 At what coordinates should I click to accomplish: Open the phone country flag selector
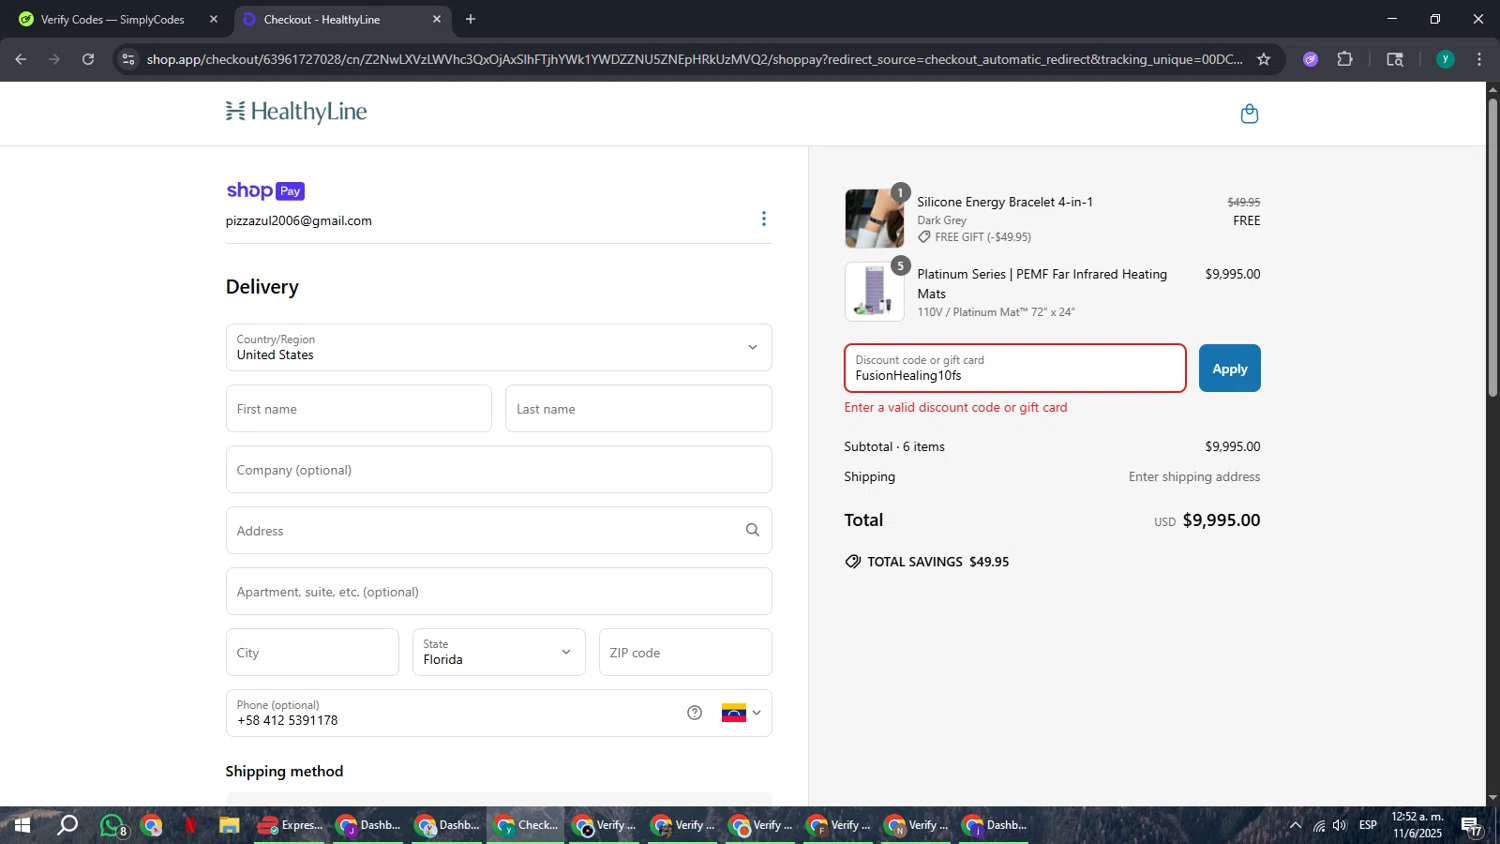(x=741, y=713)
